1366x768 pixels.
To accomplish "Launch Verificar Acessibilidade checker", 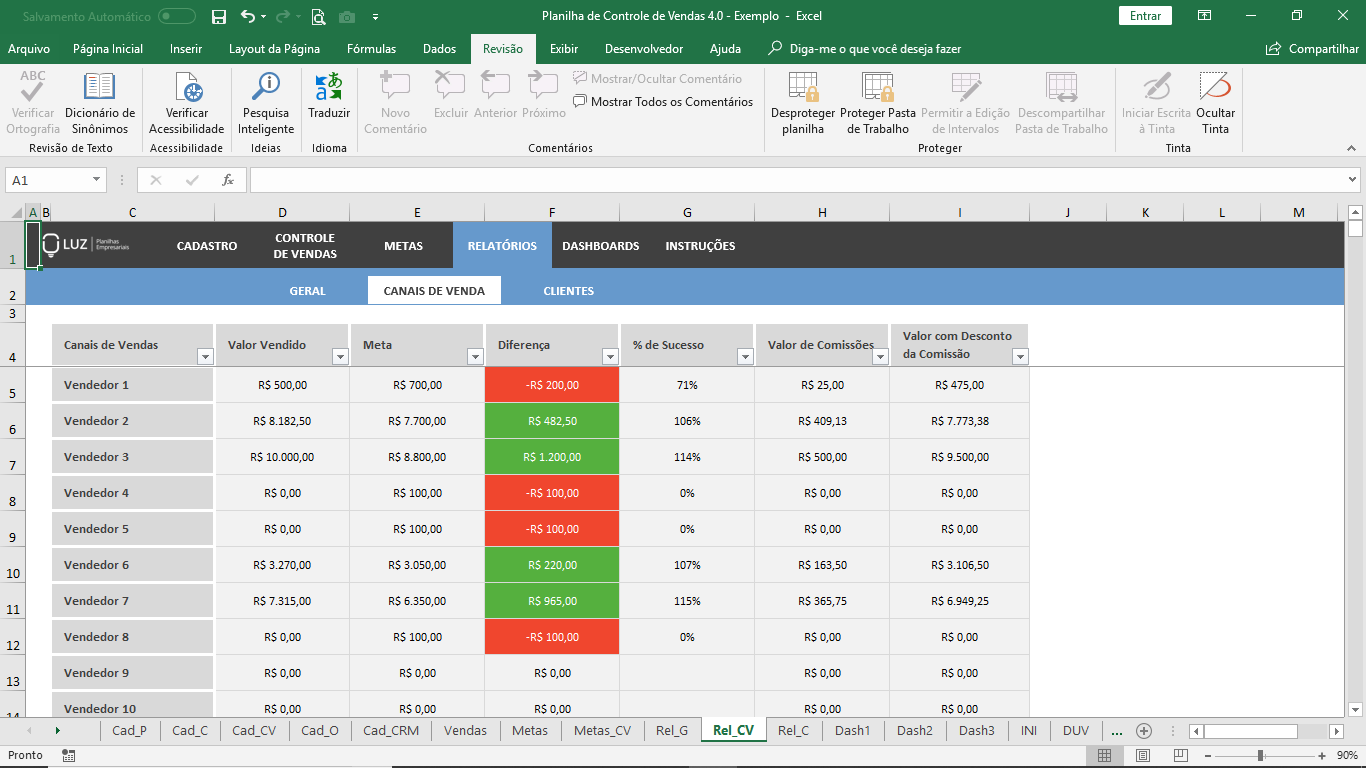I will coord(187,102).
